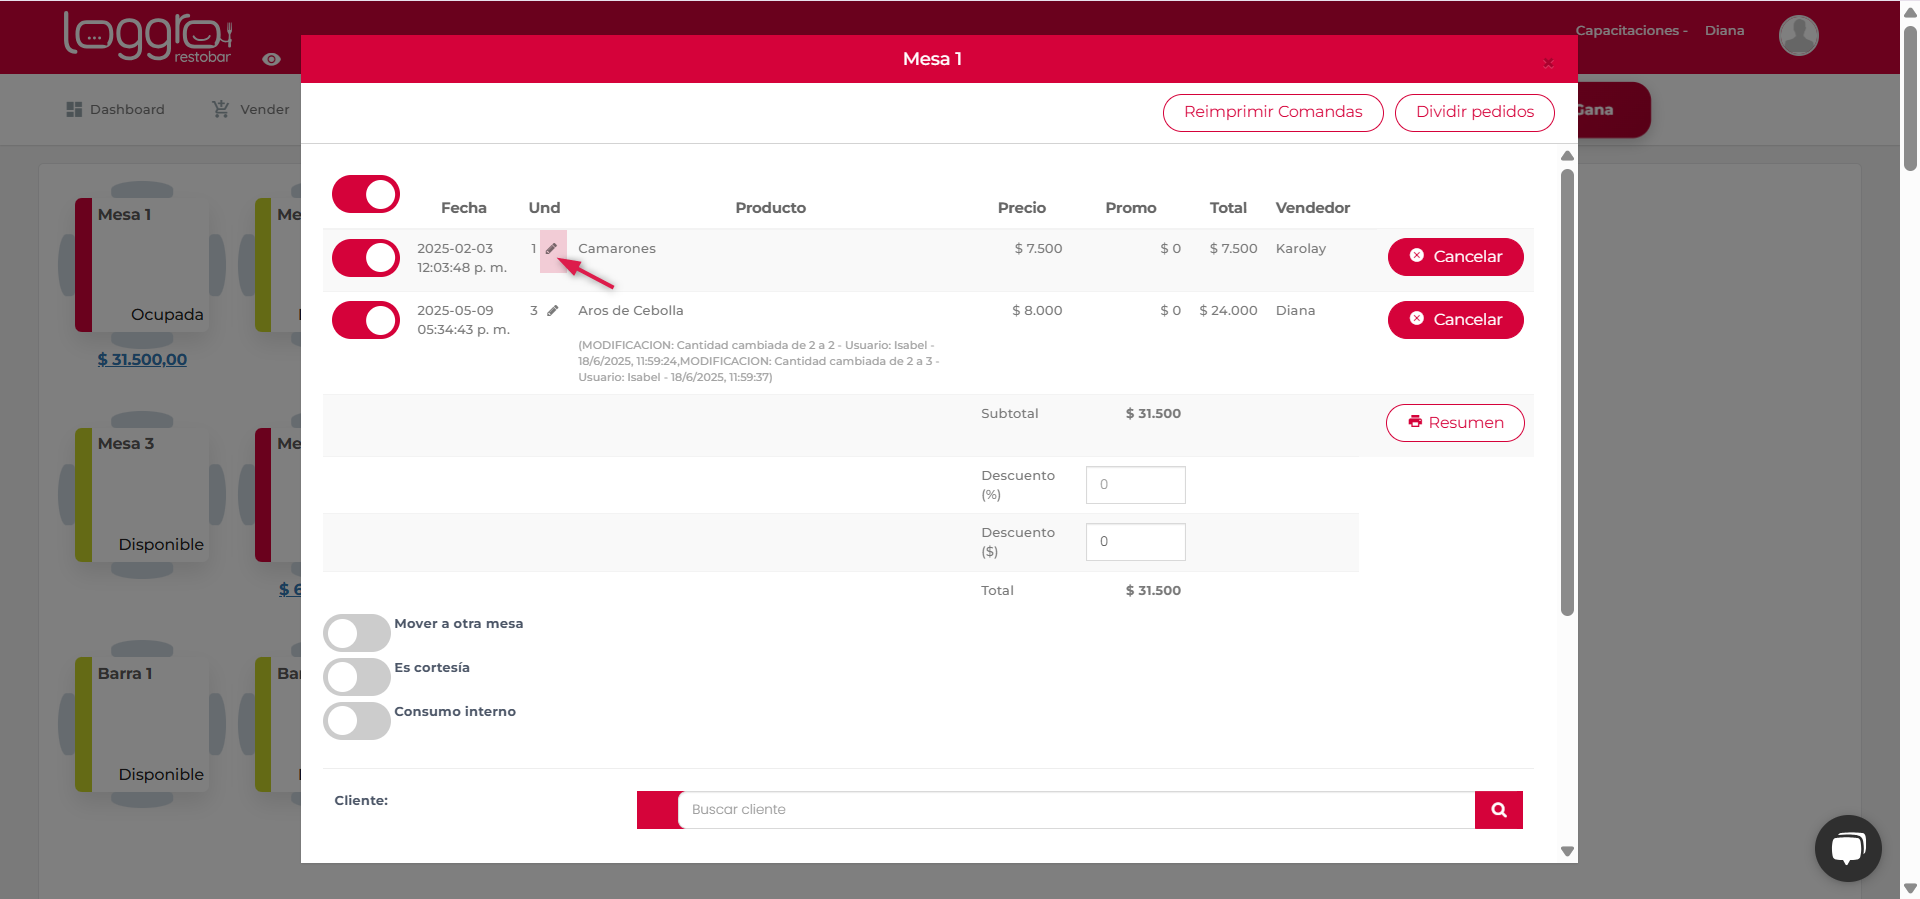This screenshot has width=1920, height=899.
Task: Cancel the Camarones order line
Action: [x=1455, y=257]
